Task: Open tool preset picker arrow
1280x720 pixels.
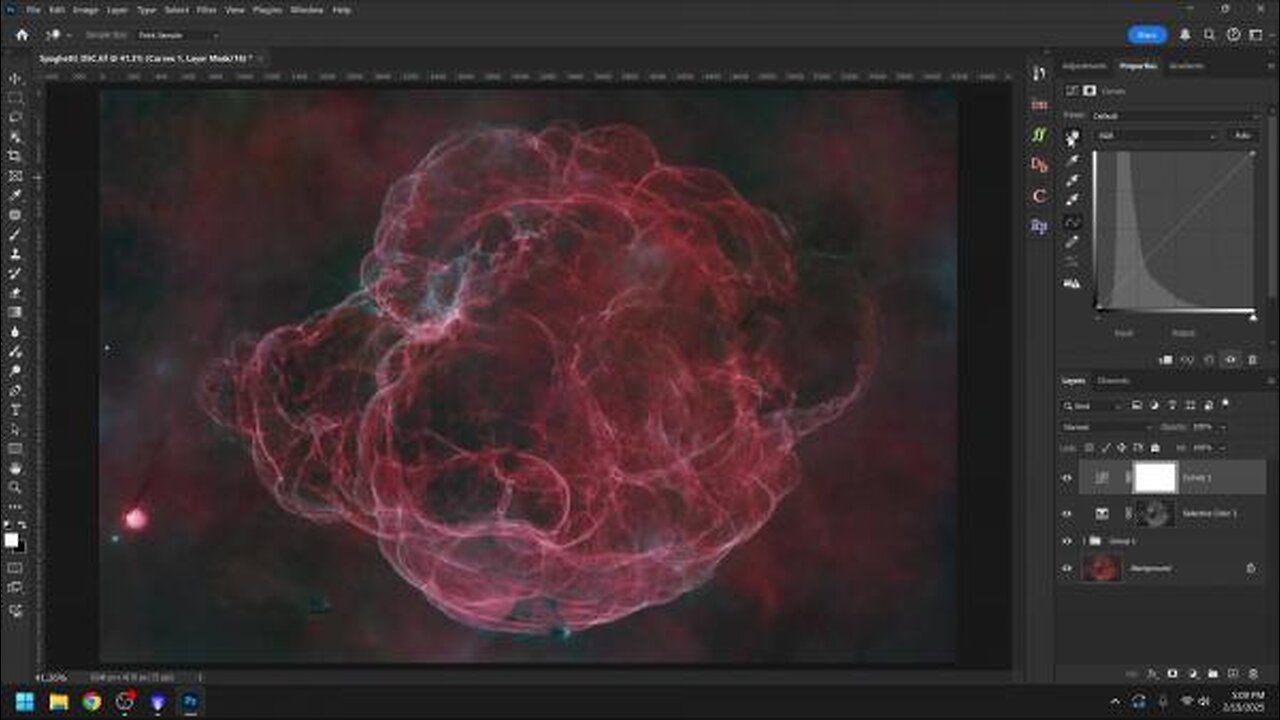Action: point(68,35)
